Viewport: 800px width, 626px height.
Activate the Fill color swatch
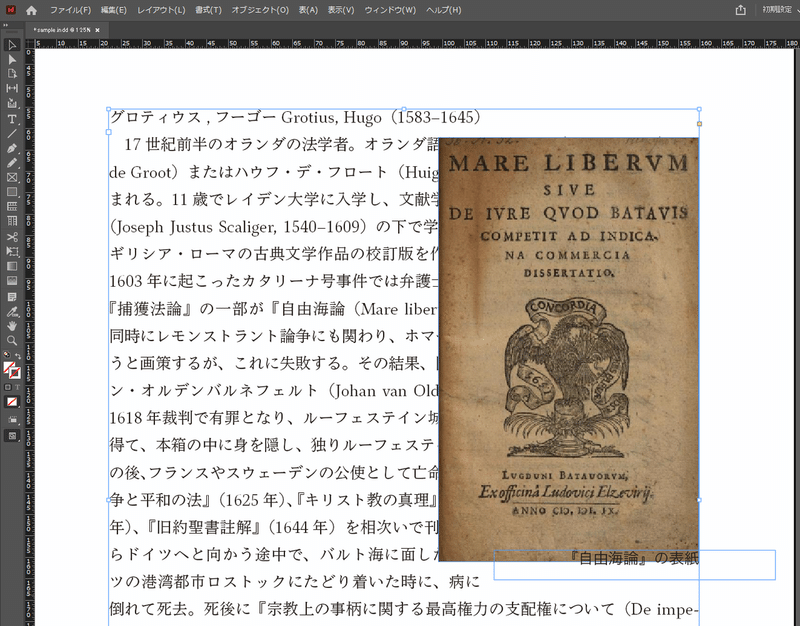[8, 367]
